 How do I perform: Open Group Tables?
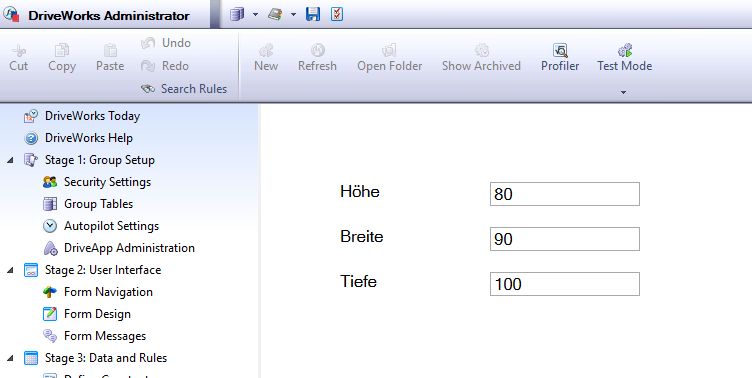click(x=88, y=204)
